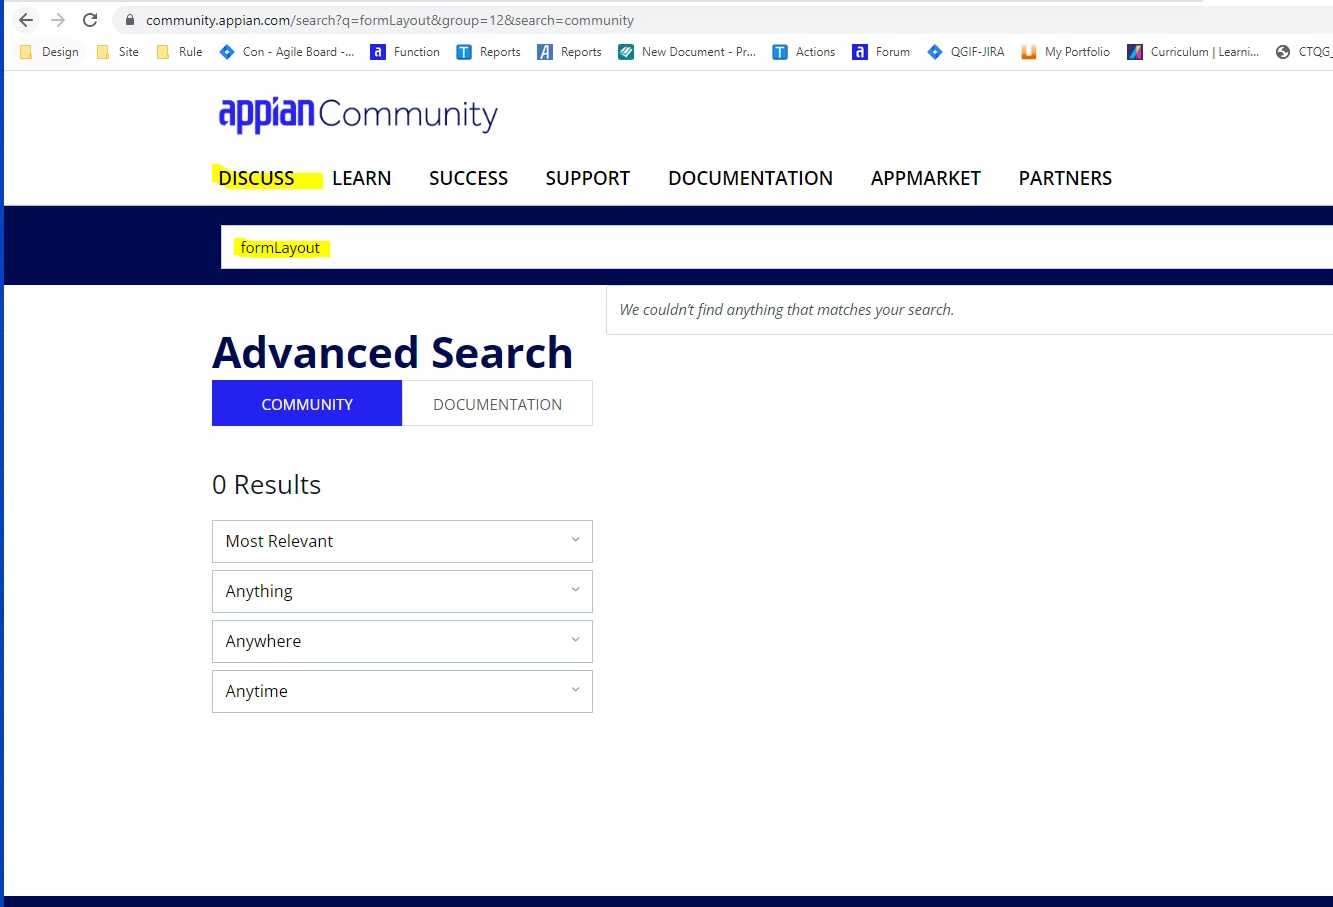Open the Forum bookmark
Screen dimensions: 1333x907
pyautogui.click(x=881, y=52)
